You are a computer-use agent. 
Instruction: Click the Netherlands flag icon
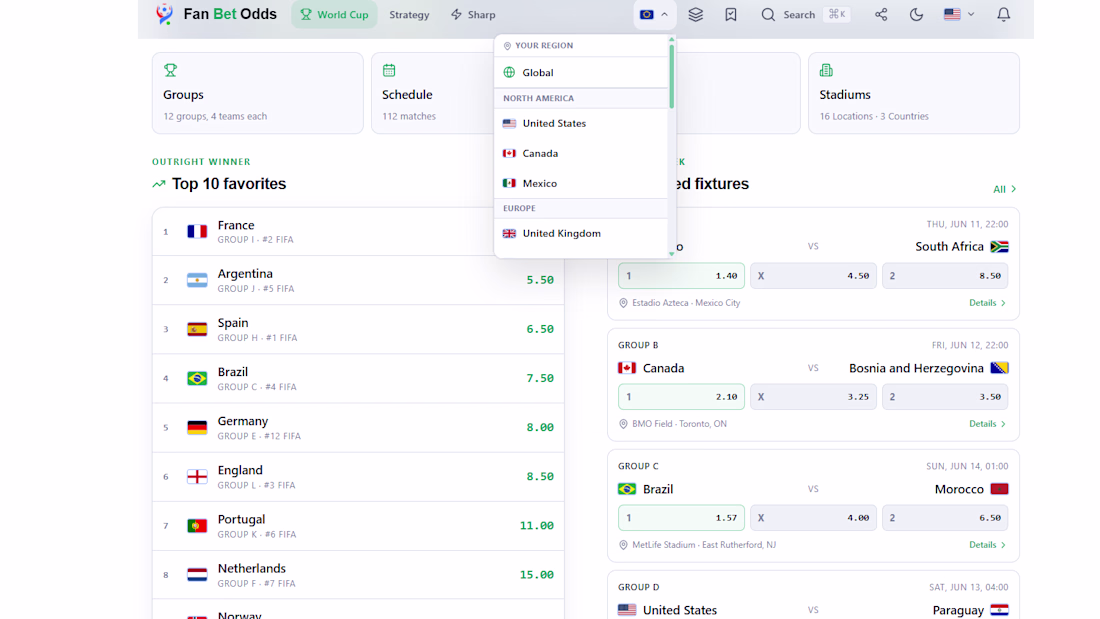point(197,575)
